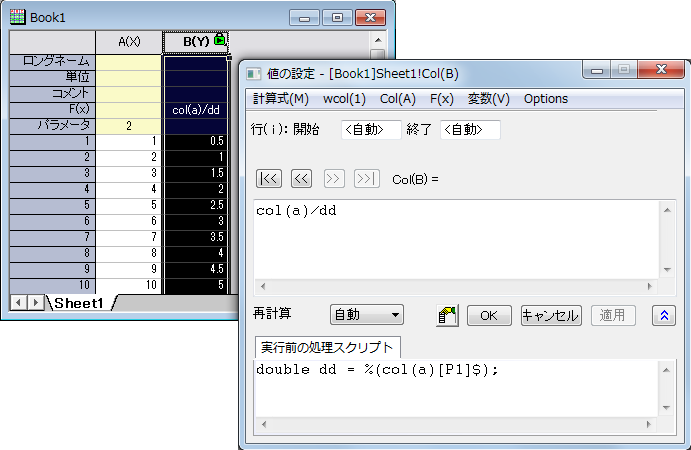Click the col(a)/dd formula text box

coord(457,240)
